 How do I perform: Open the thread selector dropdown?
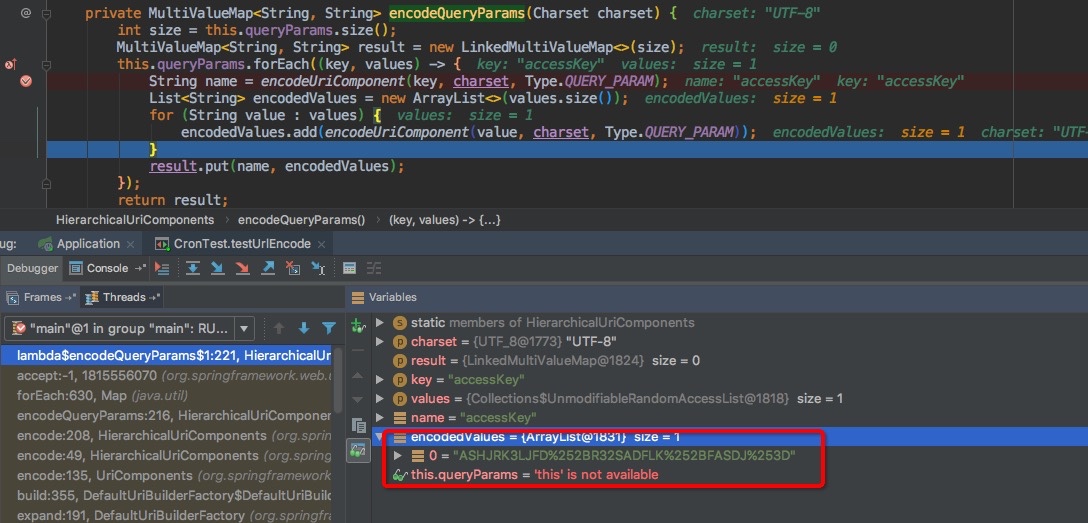pos(245,328)
